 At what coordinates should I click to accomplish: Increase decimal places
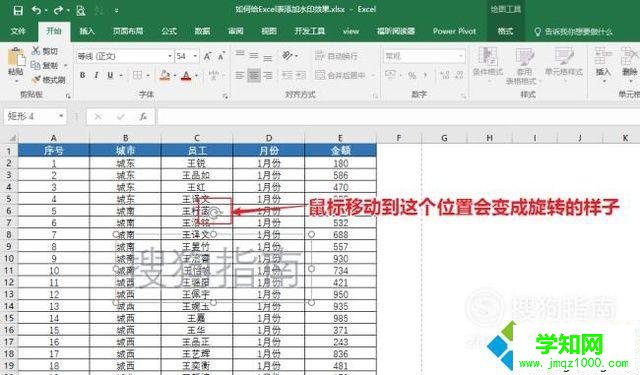[445, 75]
